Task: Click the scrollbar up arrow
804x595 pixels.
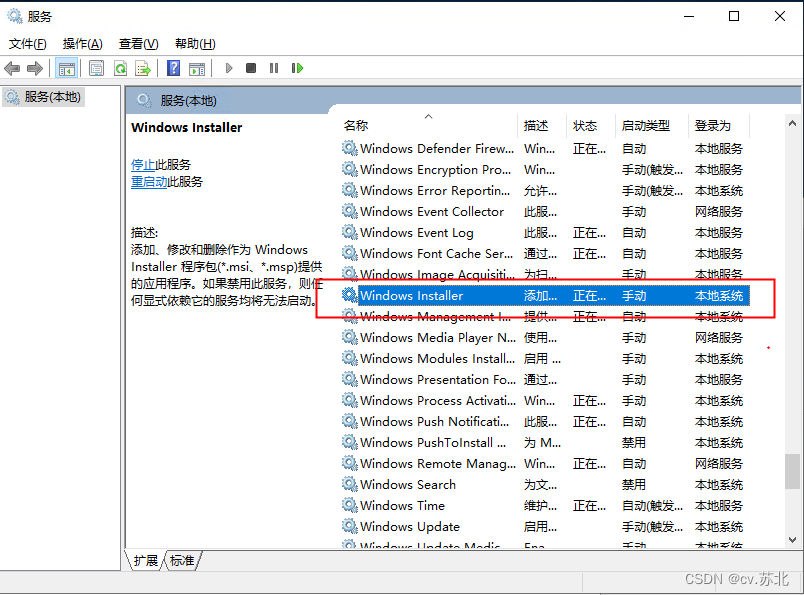Action: tap(792, 123)
